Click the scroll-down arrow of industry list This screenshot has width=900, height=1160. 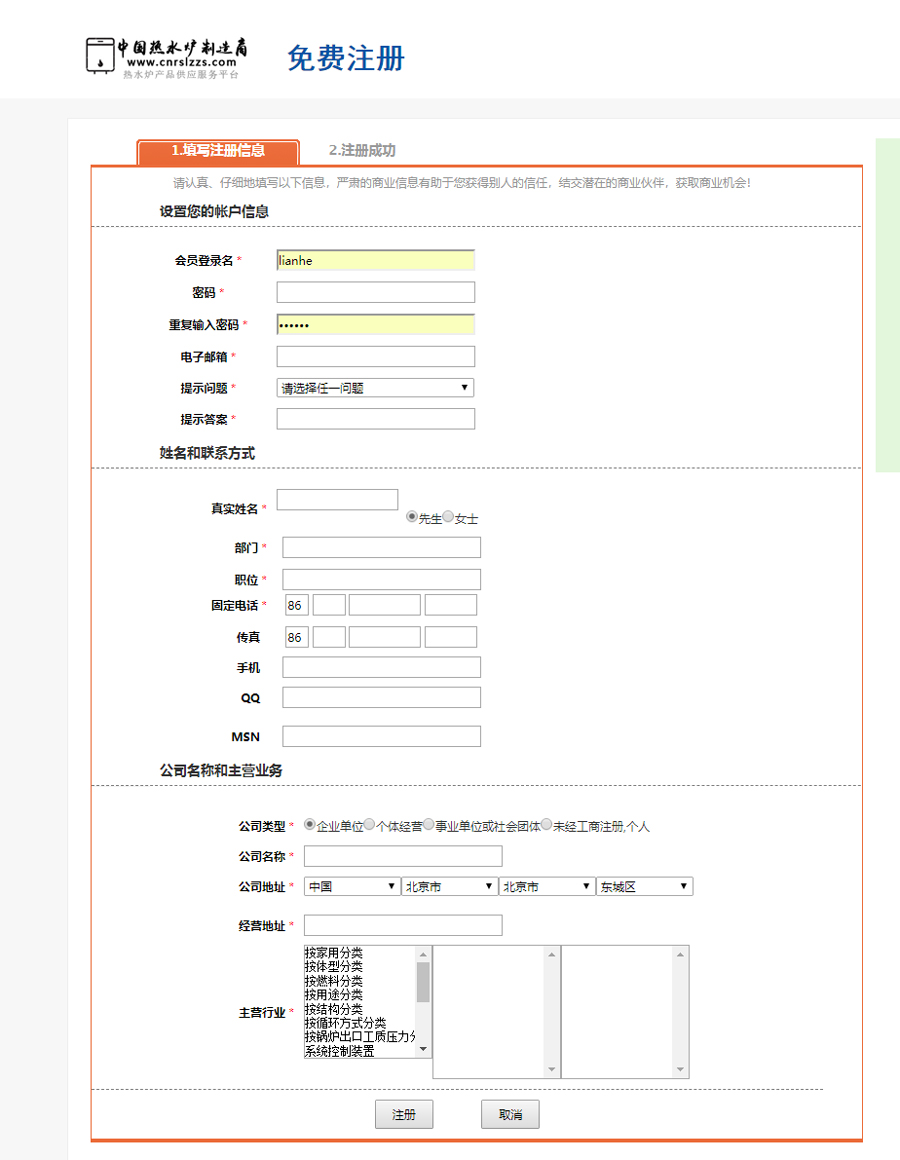click(423, 1049)
